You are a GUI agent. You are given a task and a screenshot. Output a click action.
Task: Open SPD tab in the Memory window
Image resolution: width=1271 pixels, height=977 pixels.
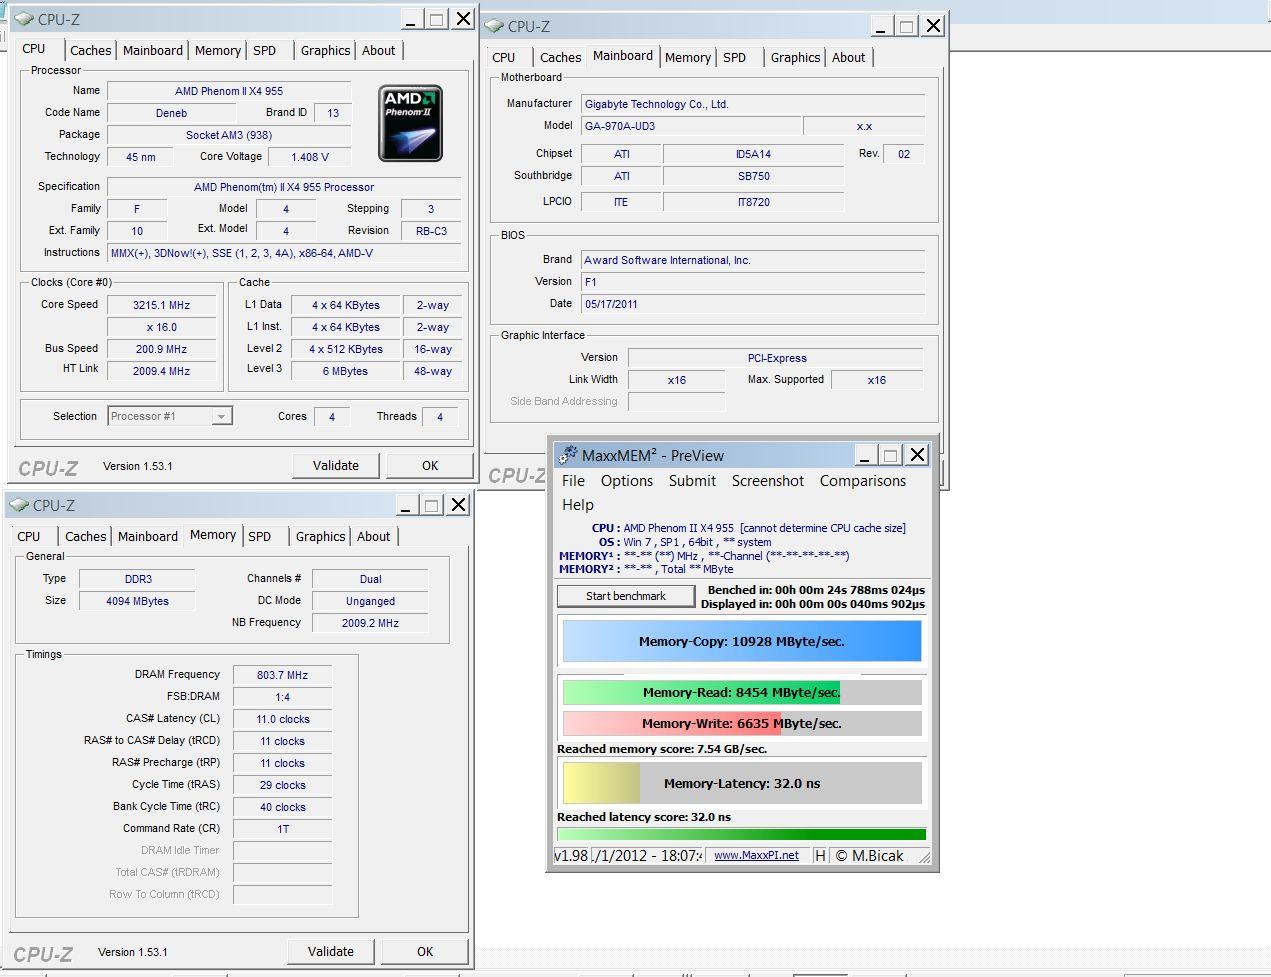260,537
